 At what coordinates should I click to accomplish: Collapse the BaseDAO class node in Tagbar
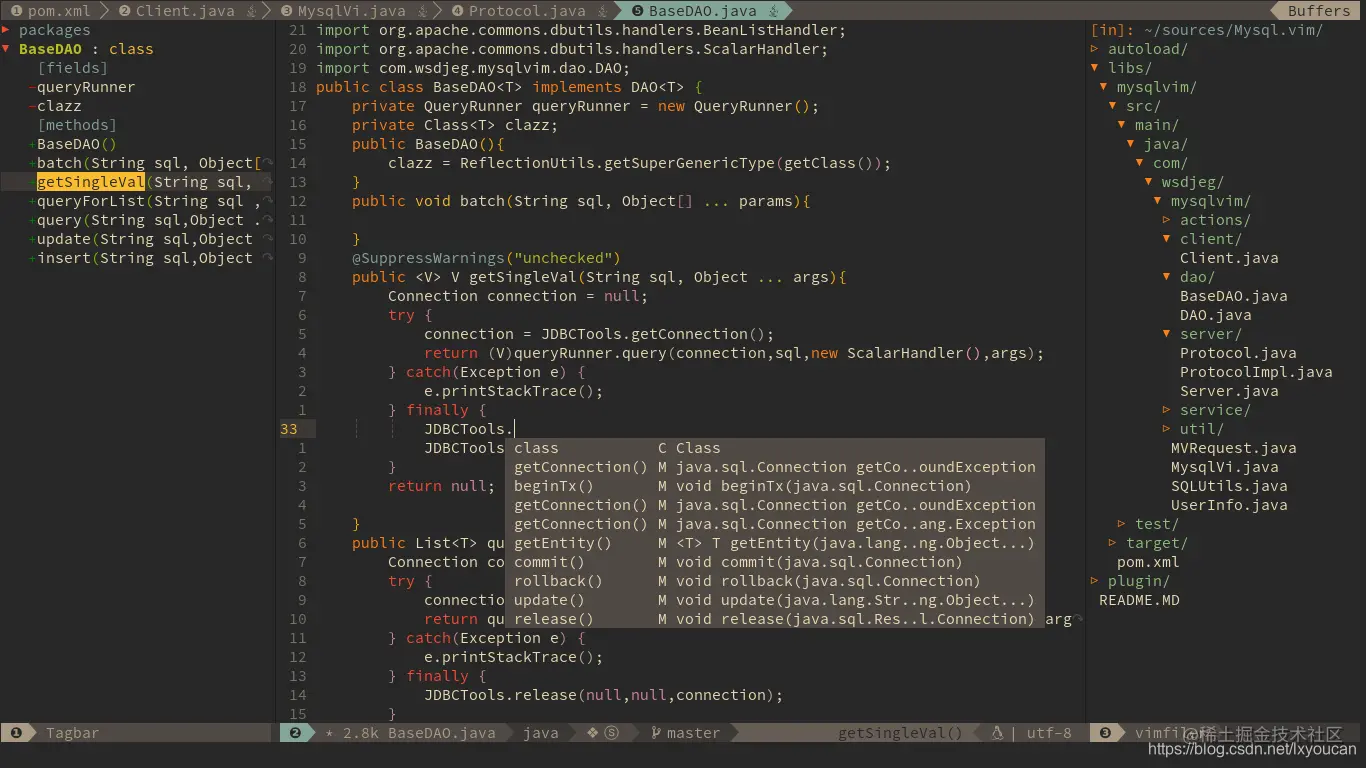click(x=6, y=49)
